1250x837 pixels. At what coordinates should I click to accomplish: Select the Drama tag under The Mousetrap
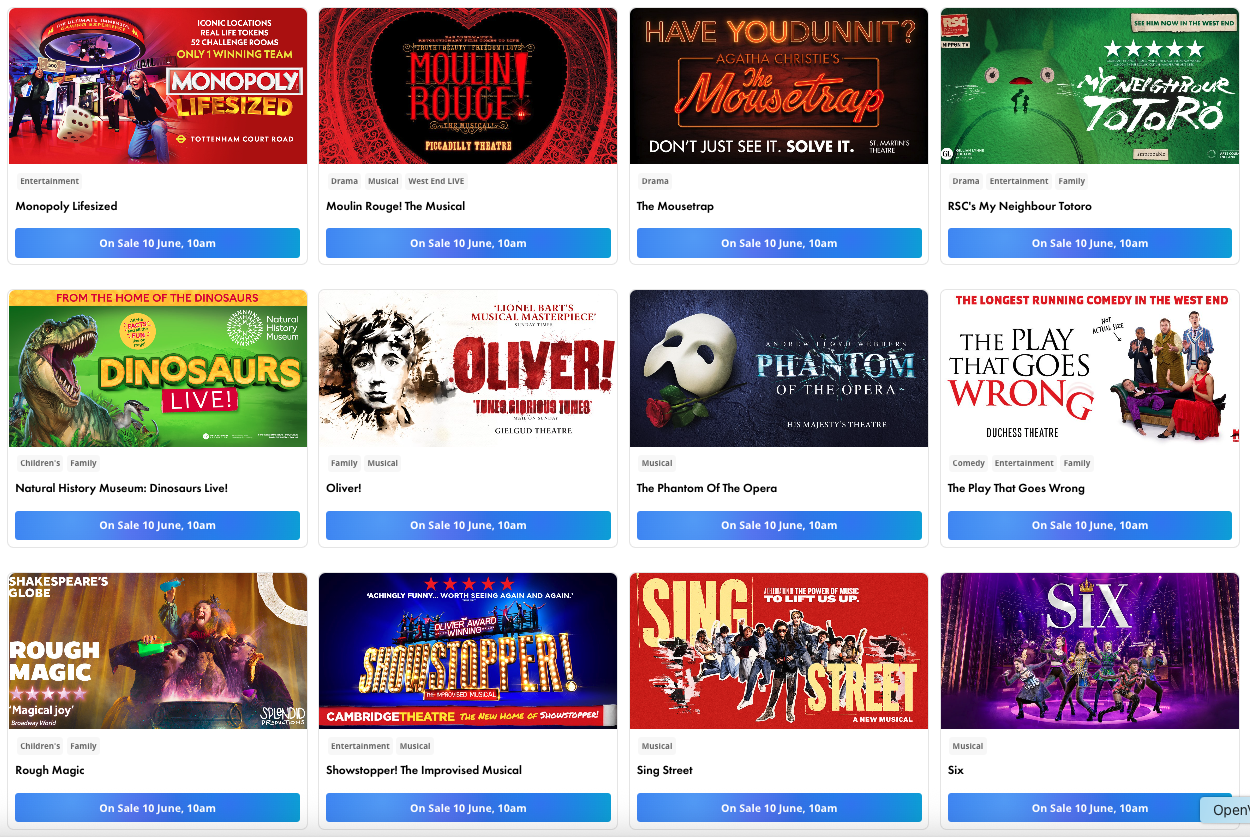[x=655, y=181]
